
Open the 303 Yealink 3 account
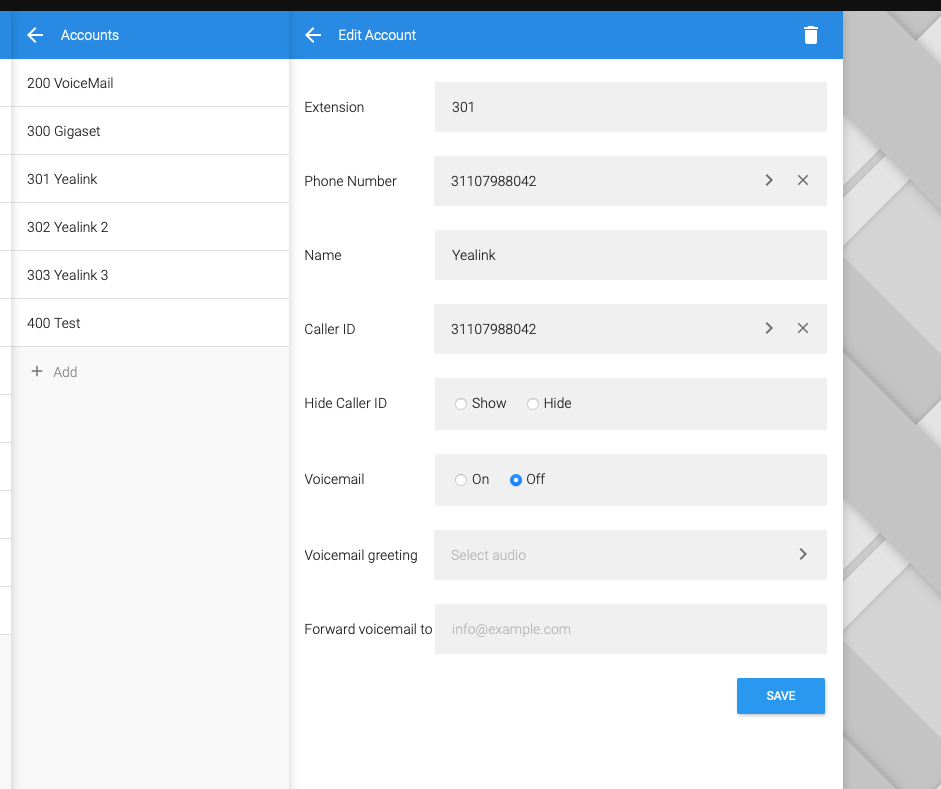(150, 275)
